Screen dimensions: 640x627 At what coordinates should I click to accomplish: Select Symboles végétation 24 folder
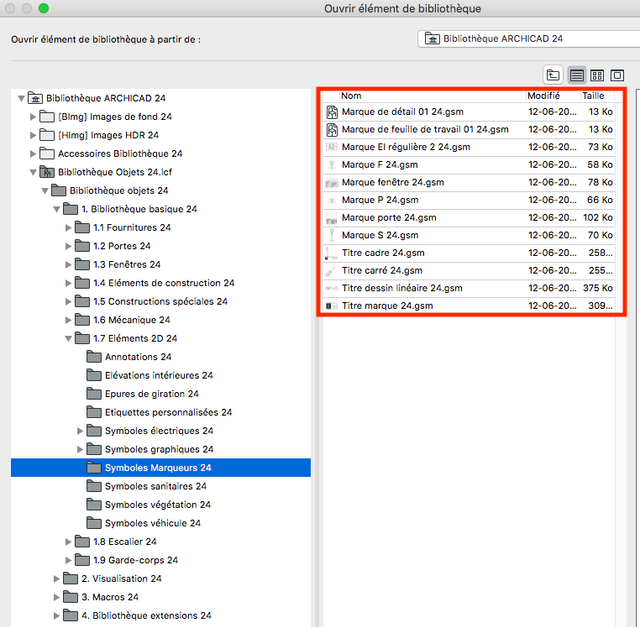158,505
